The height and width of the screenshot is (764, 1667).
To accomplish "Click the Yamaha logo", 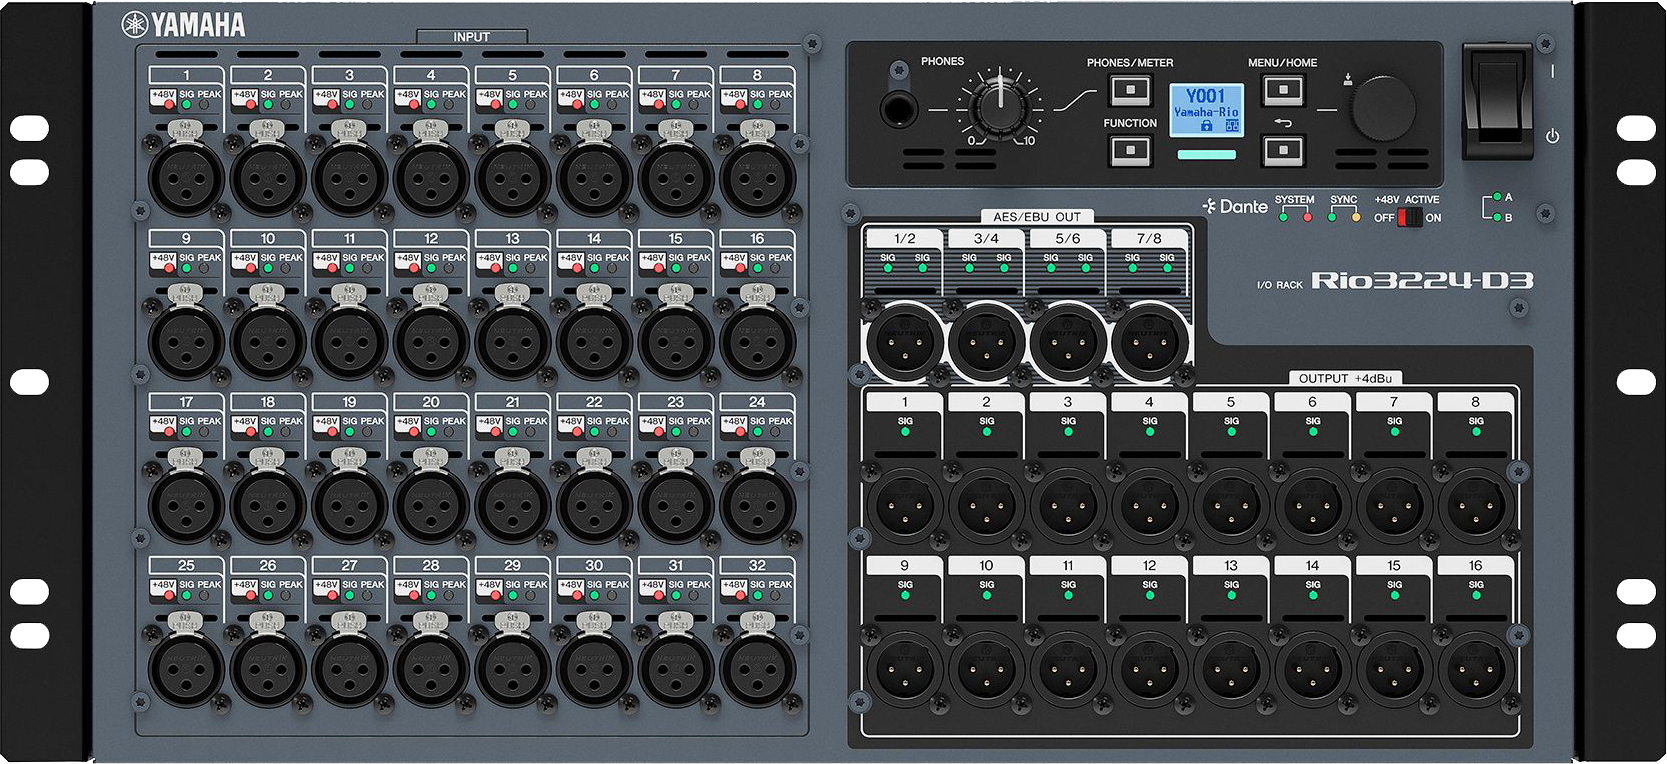I will [184, 25].
